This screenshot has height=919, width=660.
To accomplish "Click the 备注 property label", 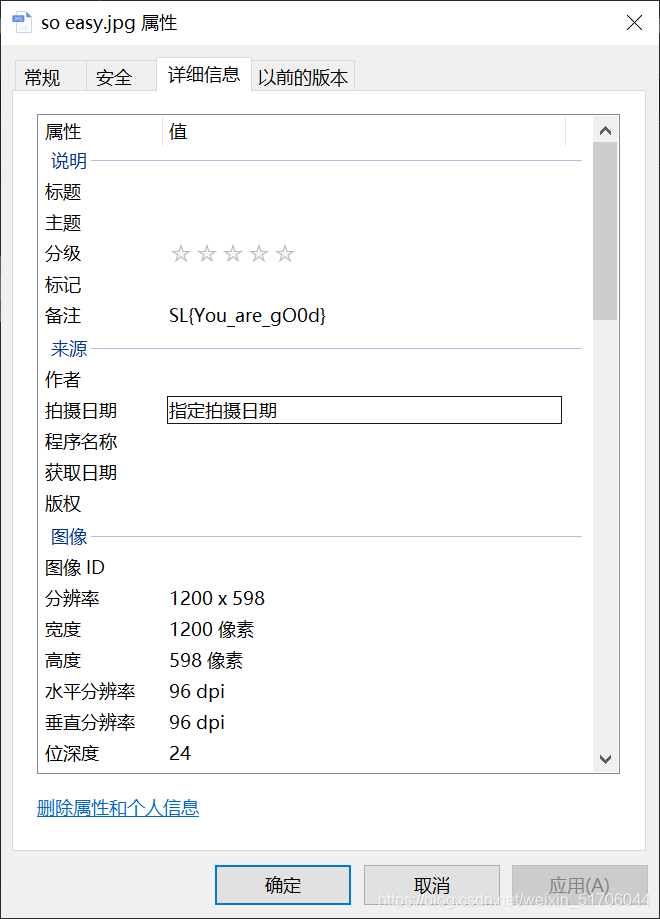I will pos(63,316).
